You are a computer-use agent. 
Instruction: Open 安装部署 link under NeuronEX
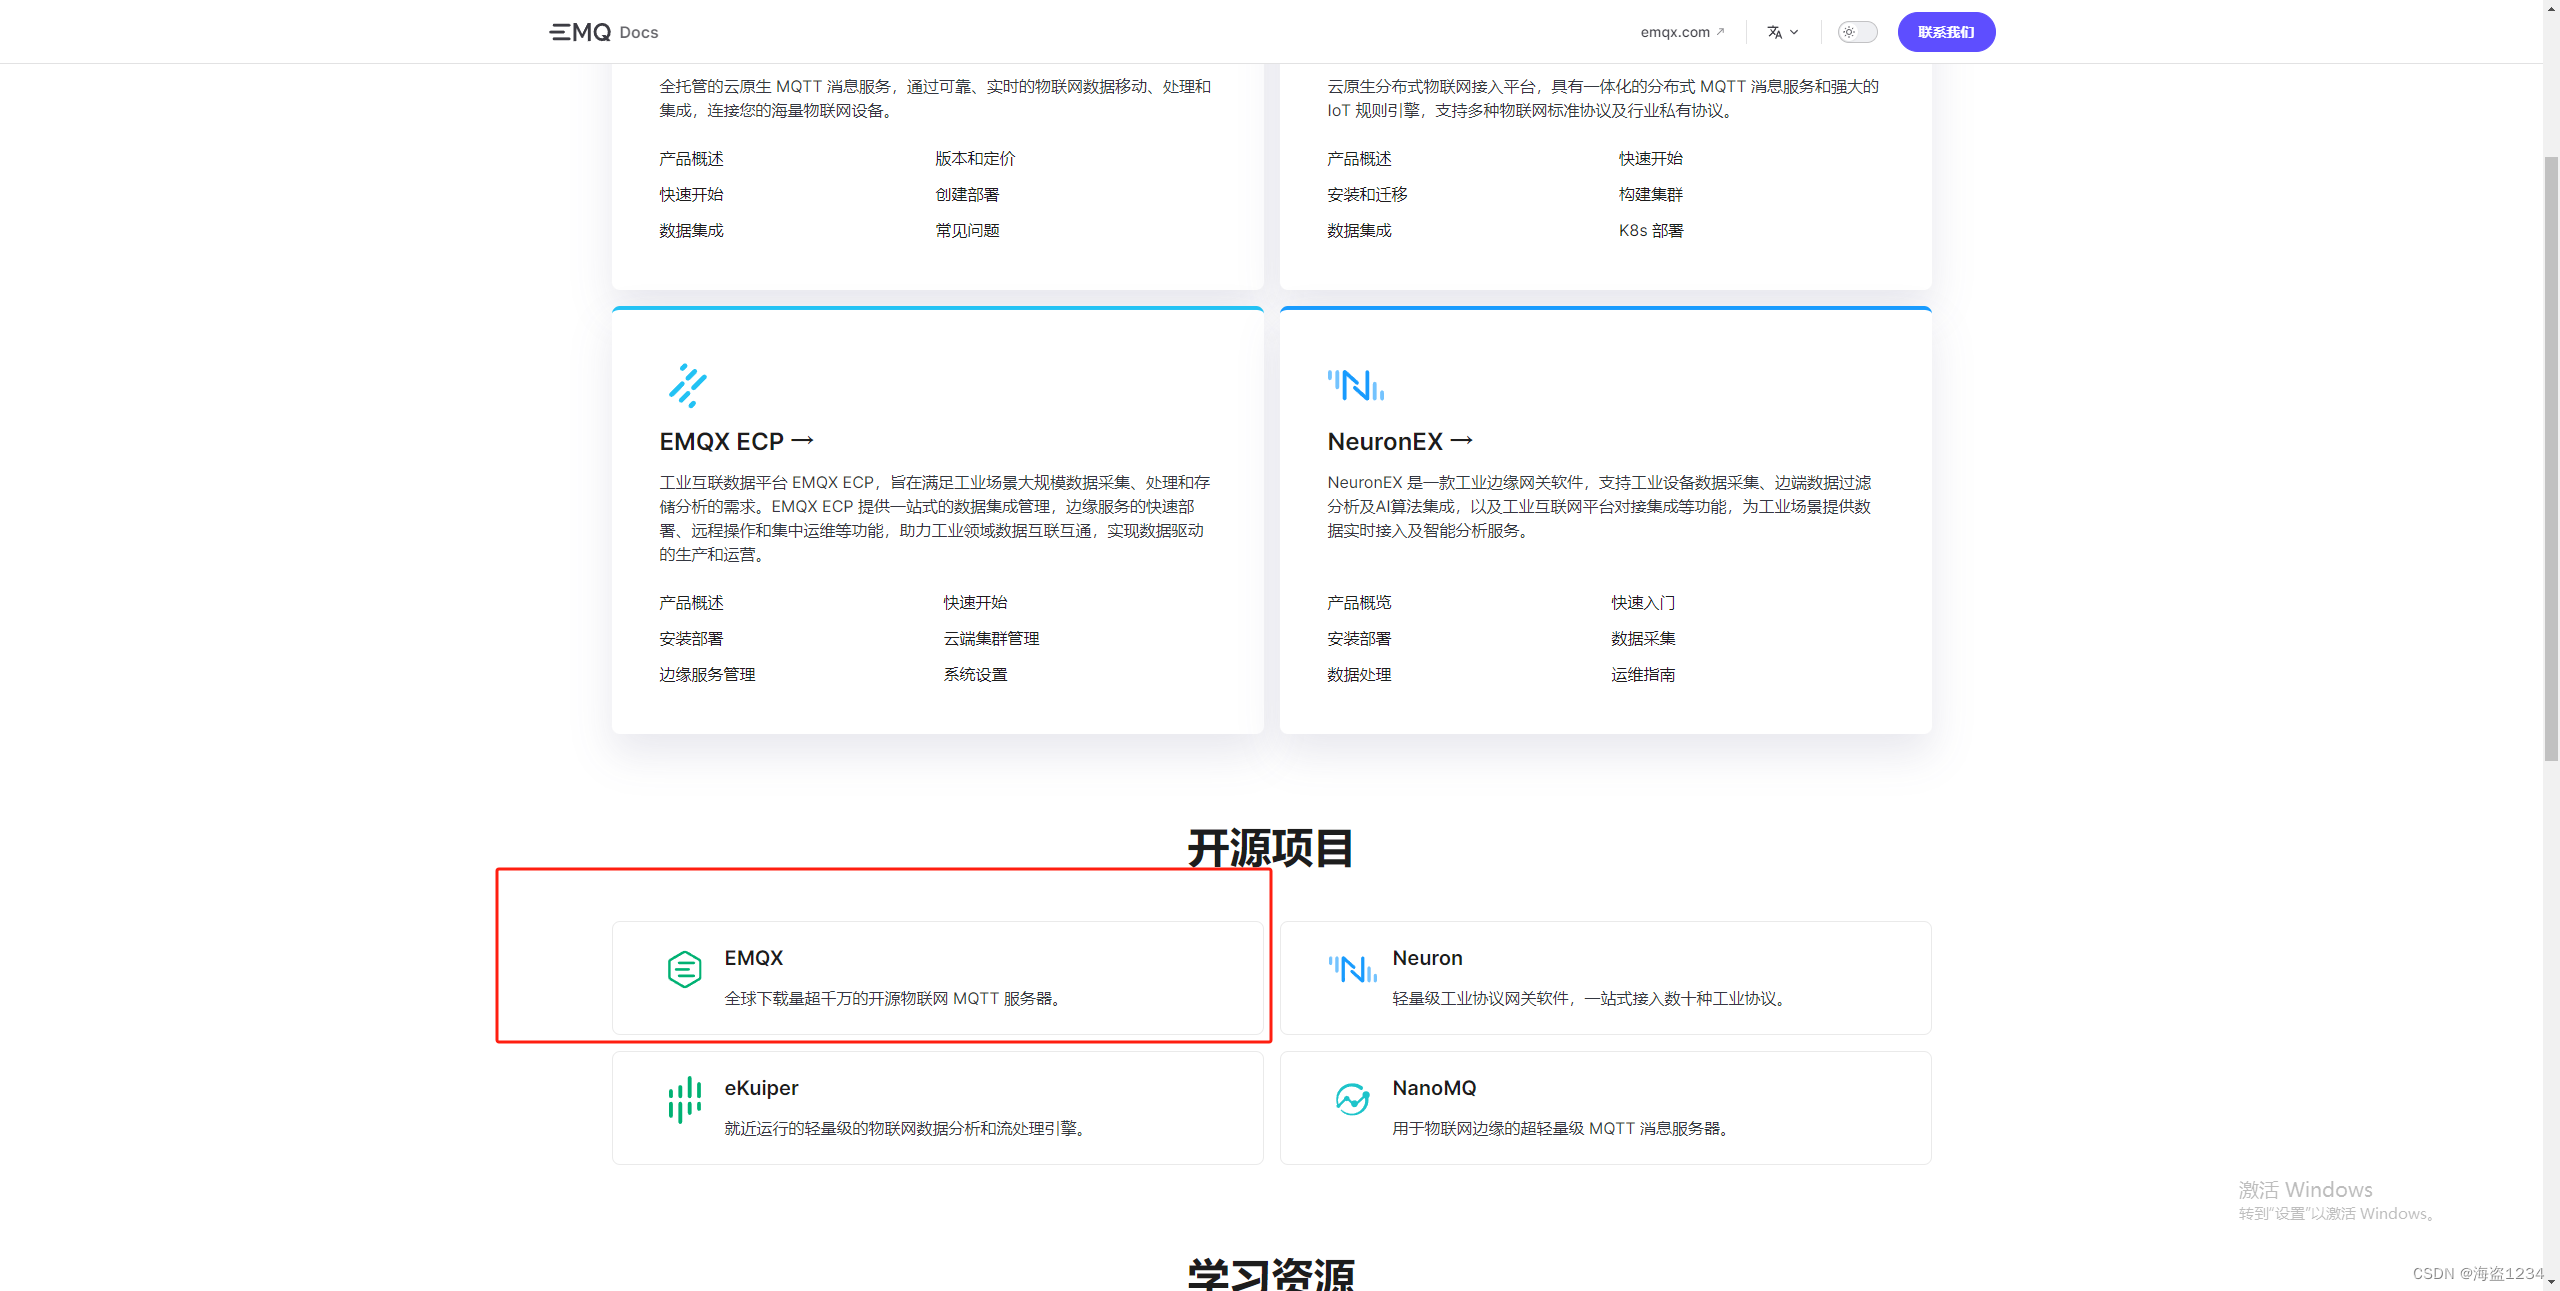coord(1359,639)
